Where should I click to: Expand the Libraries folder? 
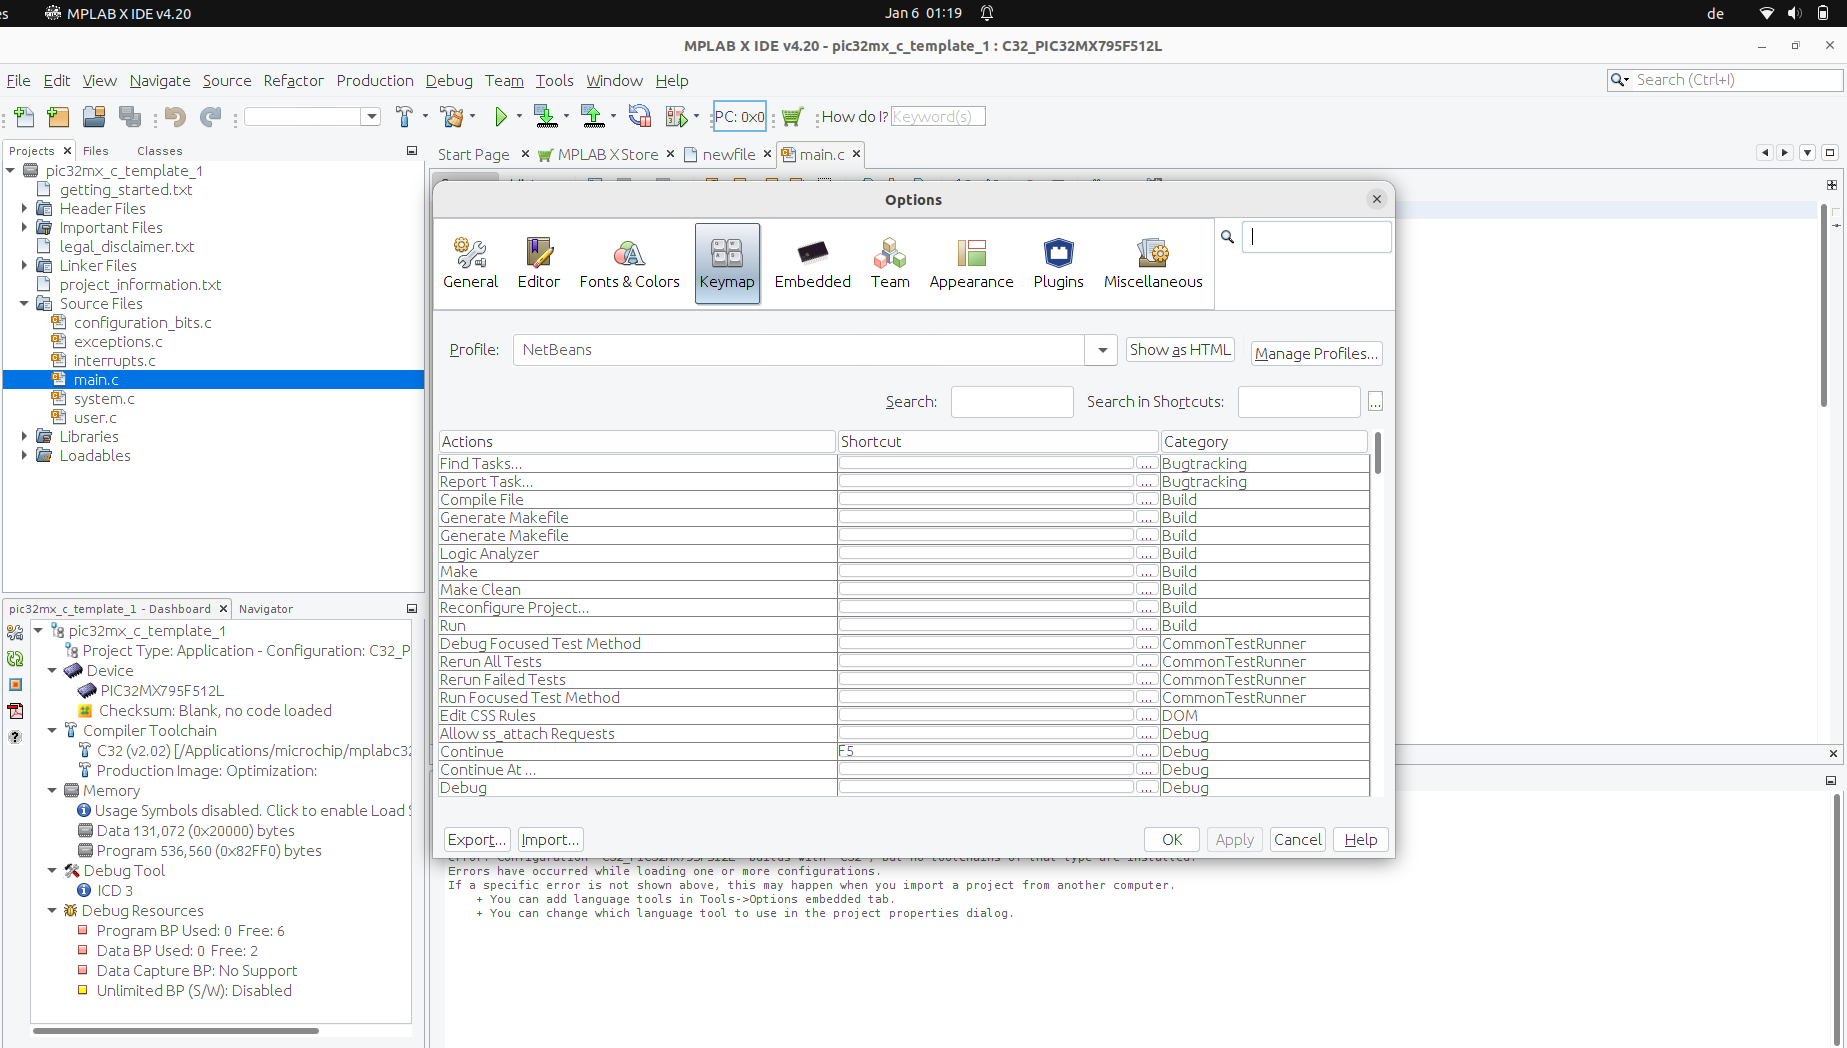point(24,437)
